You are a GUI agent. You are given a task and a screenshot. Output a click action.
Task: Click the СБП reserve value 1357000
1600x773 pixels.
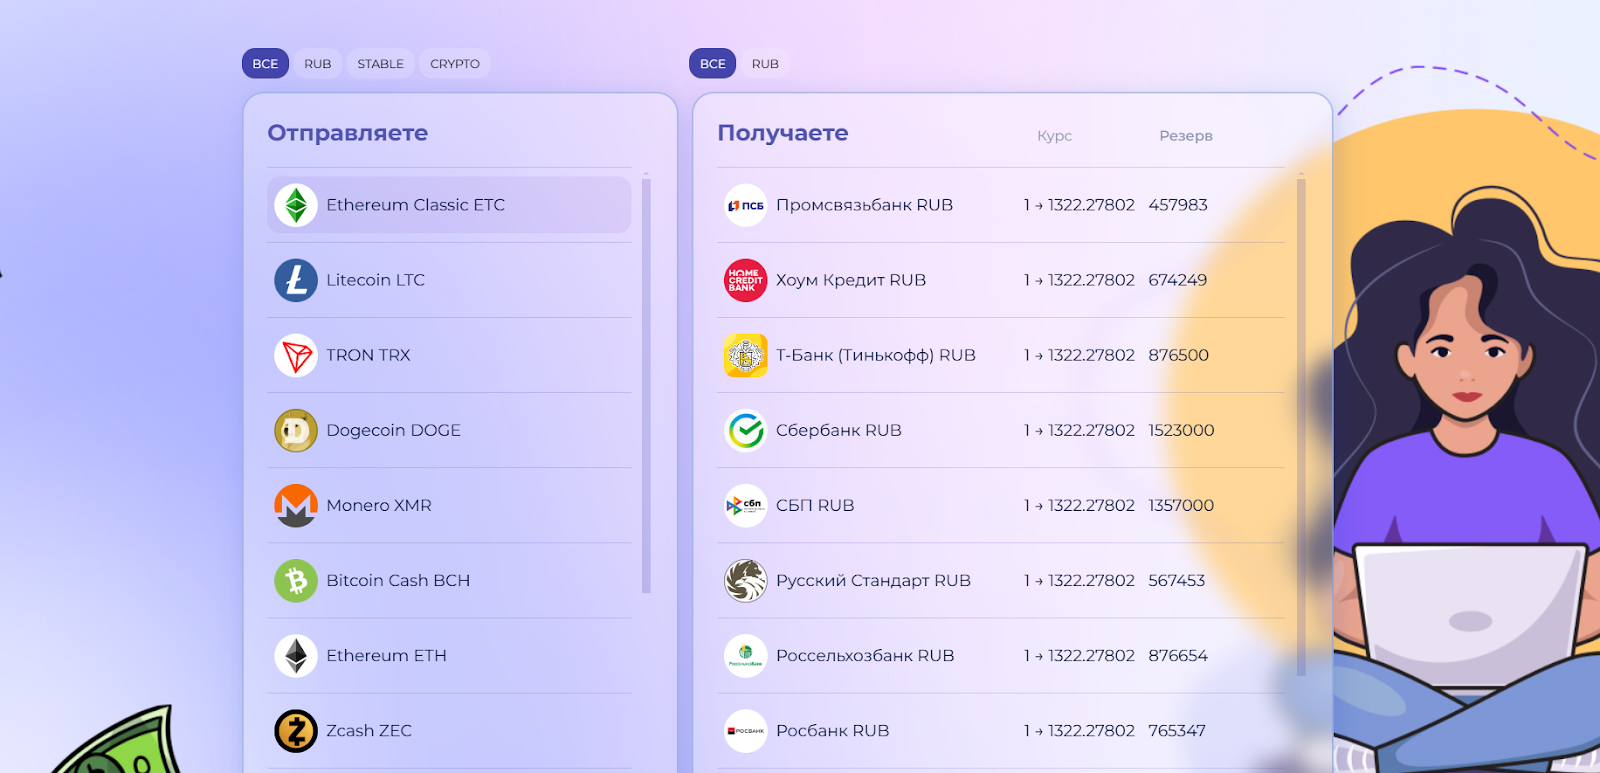tap(1181, 505)
